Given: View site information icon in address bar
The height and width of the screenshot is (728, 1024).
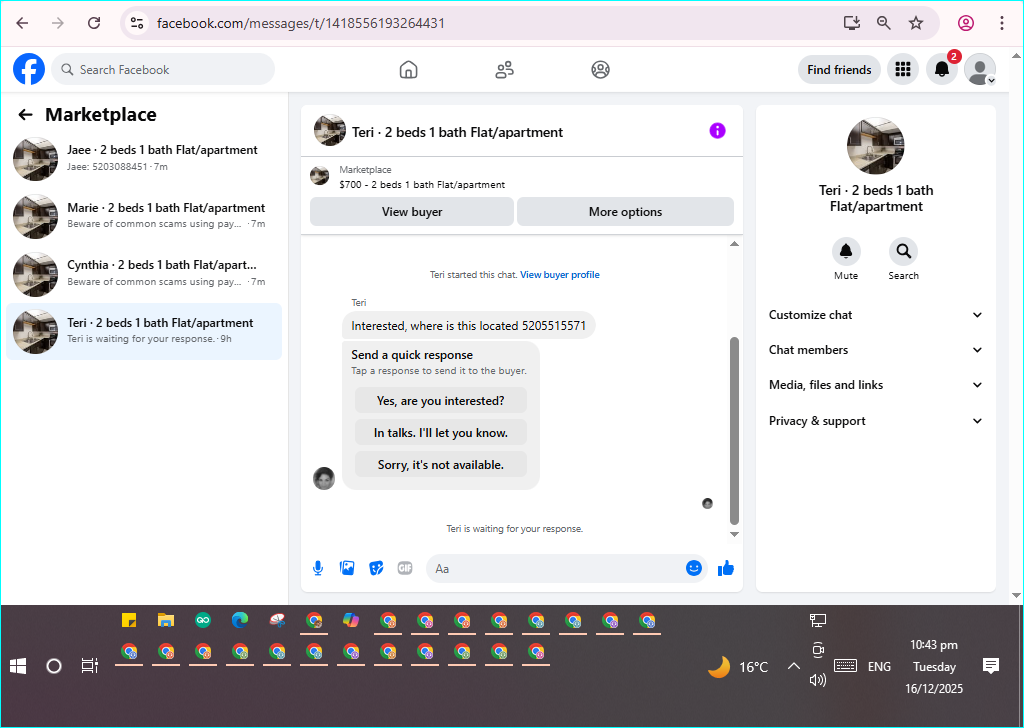Looking at the screenshot, I should [136, 24].
